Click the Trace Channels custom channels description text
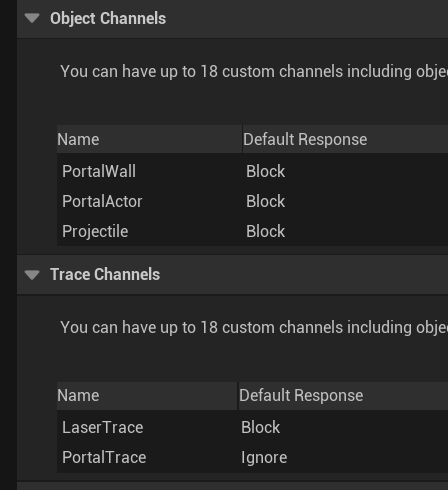 254,327
